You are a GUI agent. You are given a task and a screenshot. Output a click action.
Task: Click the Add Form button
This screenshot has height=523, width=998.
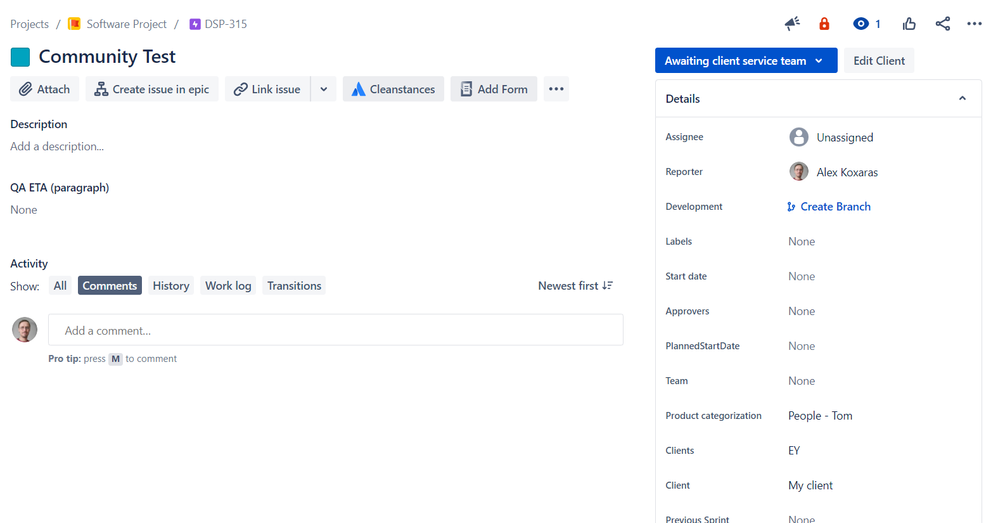[x=494, y=89]
